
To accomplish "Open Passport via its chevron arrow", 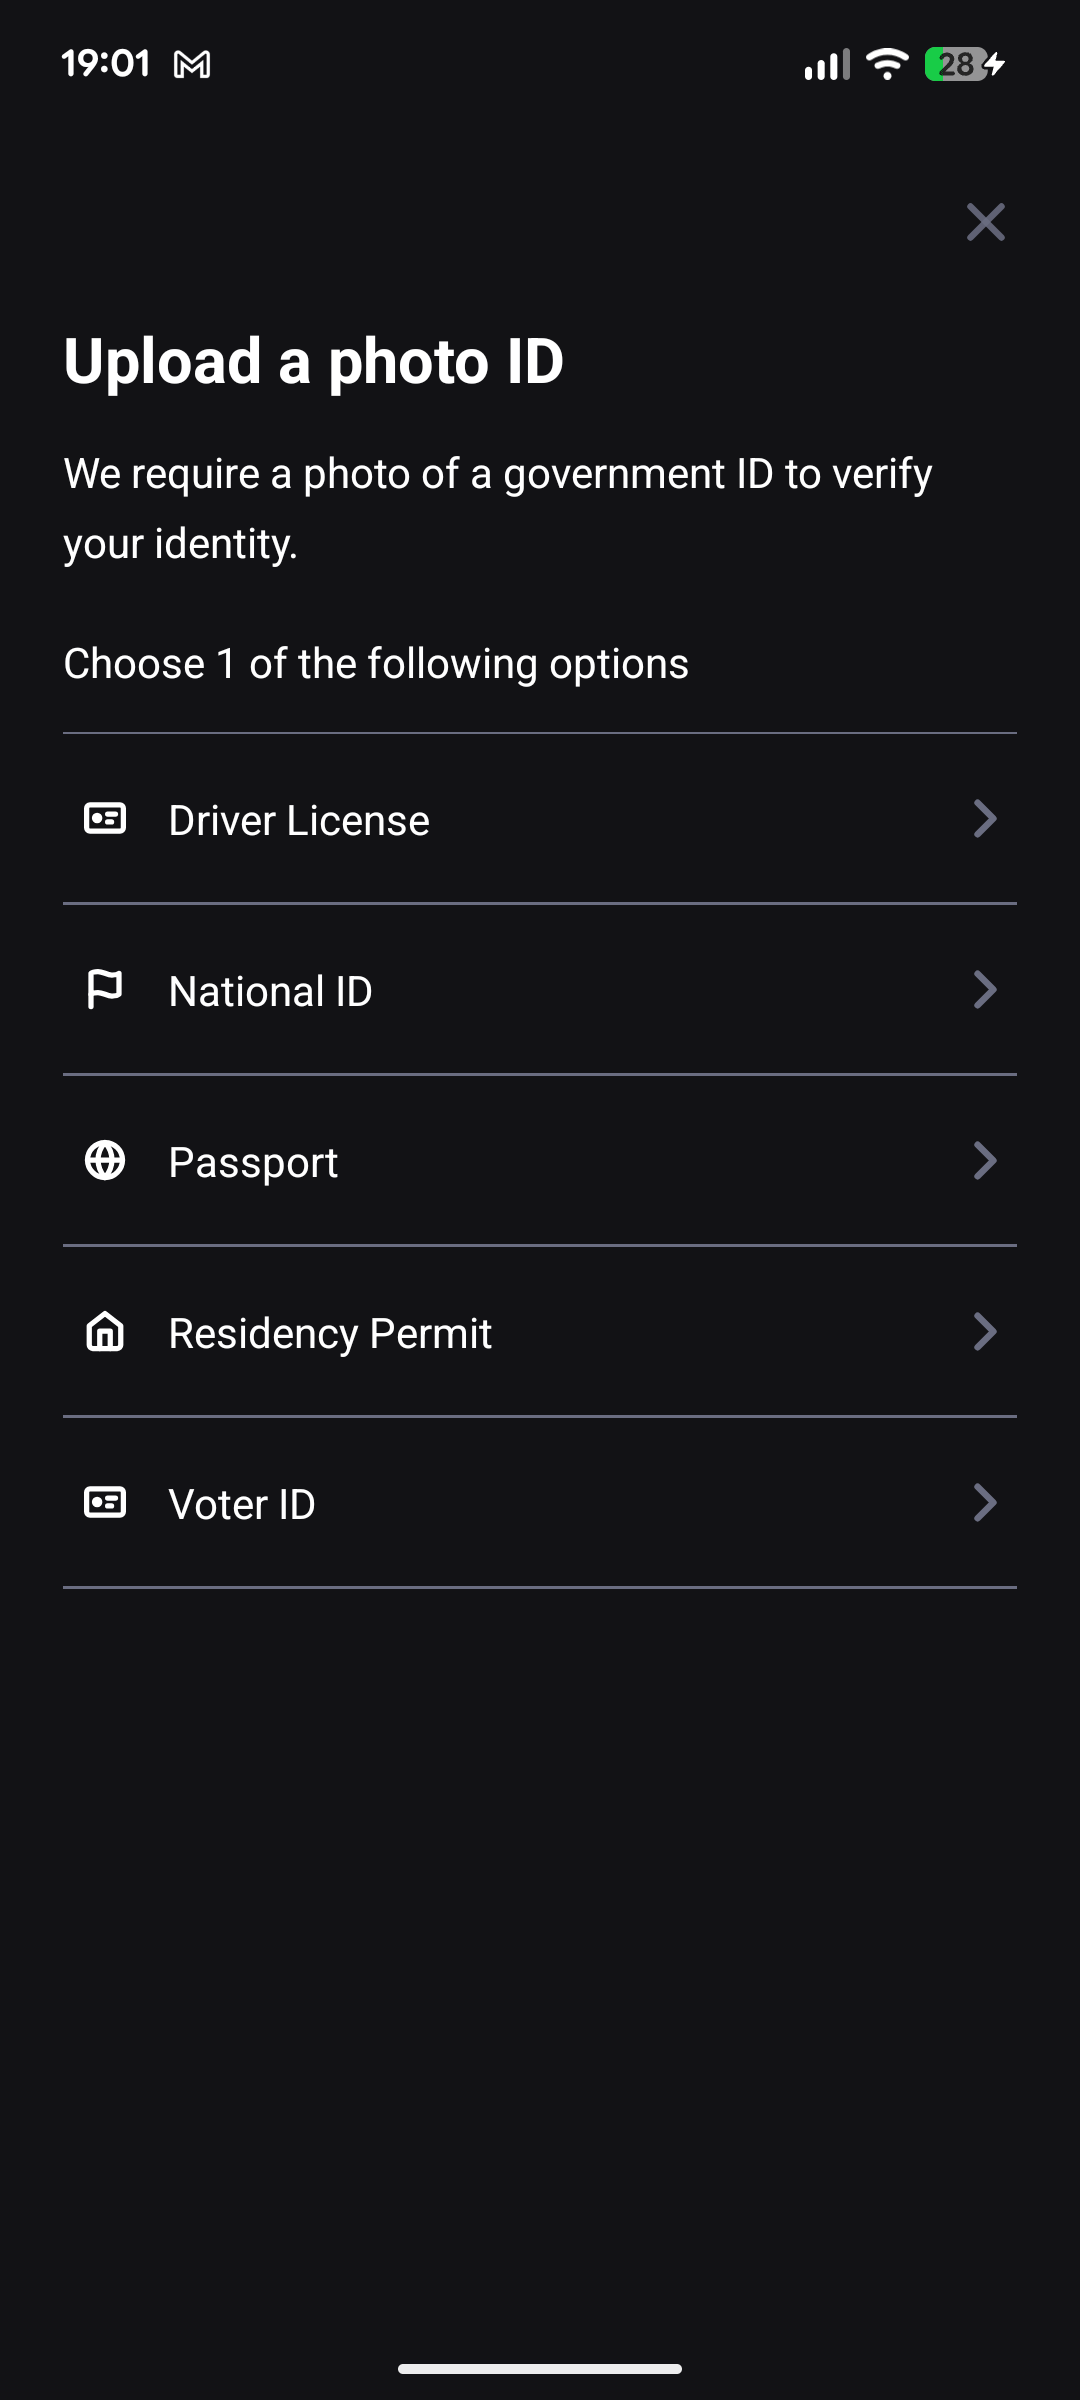I will click(985, 1161).
